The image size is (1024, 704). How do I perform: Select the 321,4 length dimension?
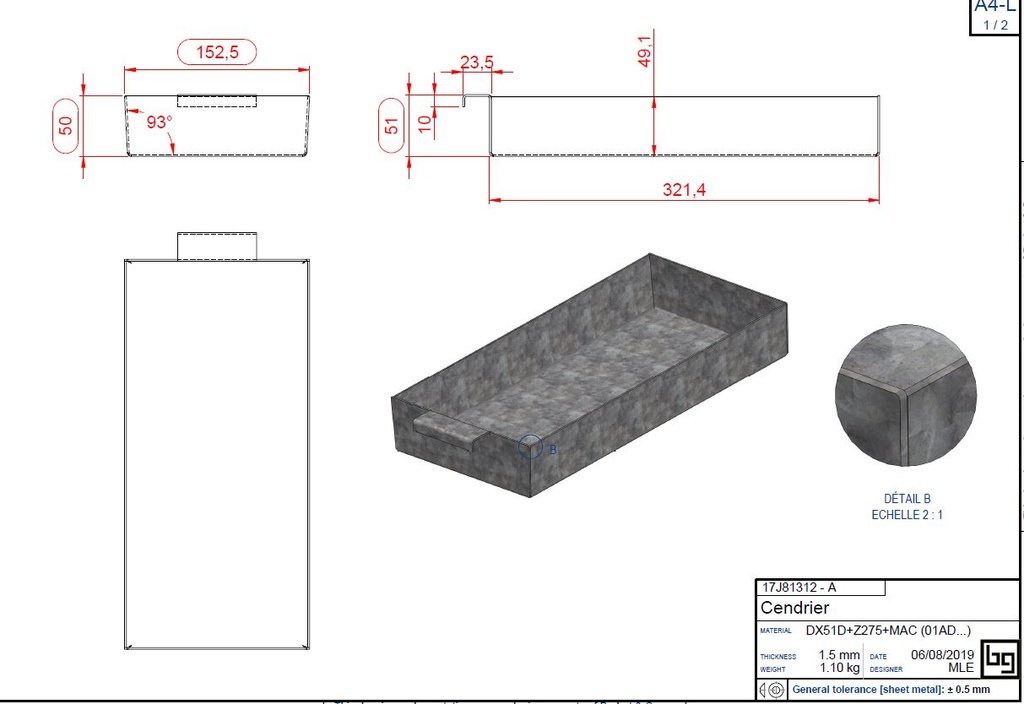click(683, 190)
